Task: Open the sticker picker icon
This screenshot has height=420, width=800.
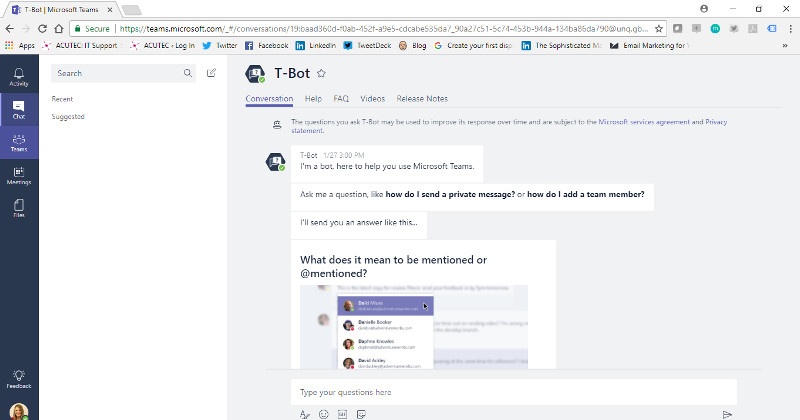Action: point(361,414)
